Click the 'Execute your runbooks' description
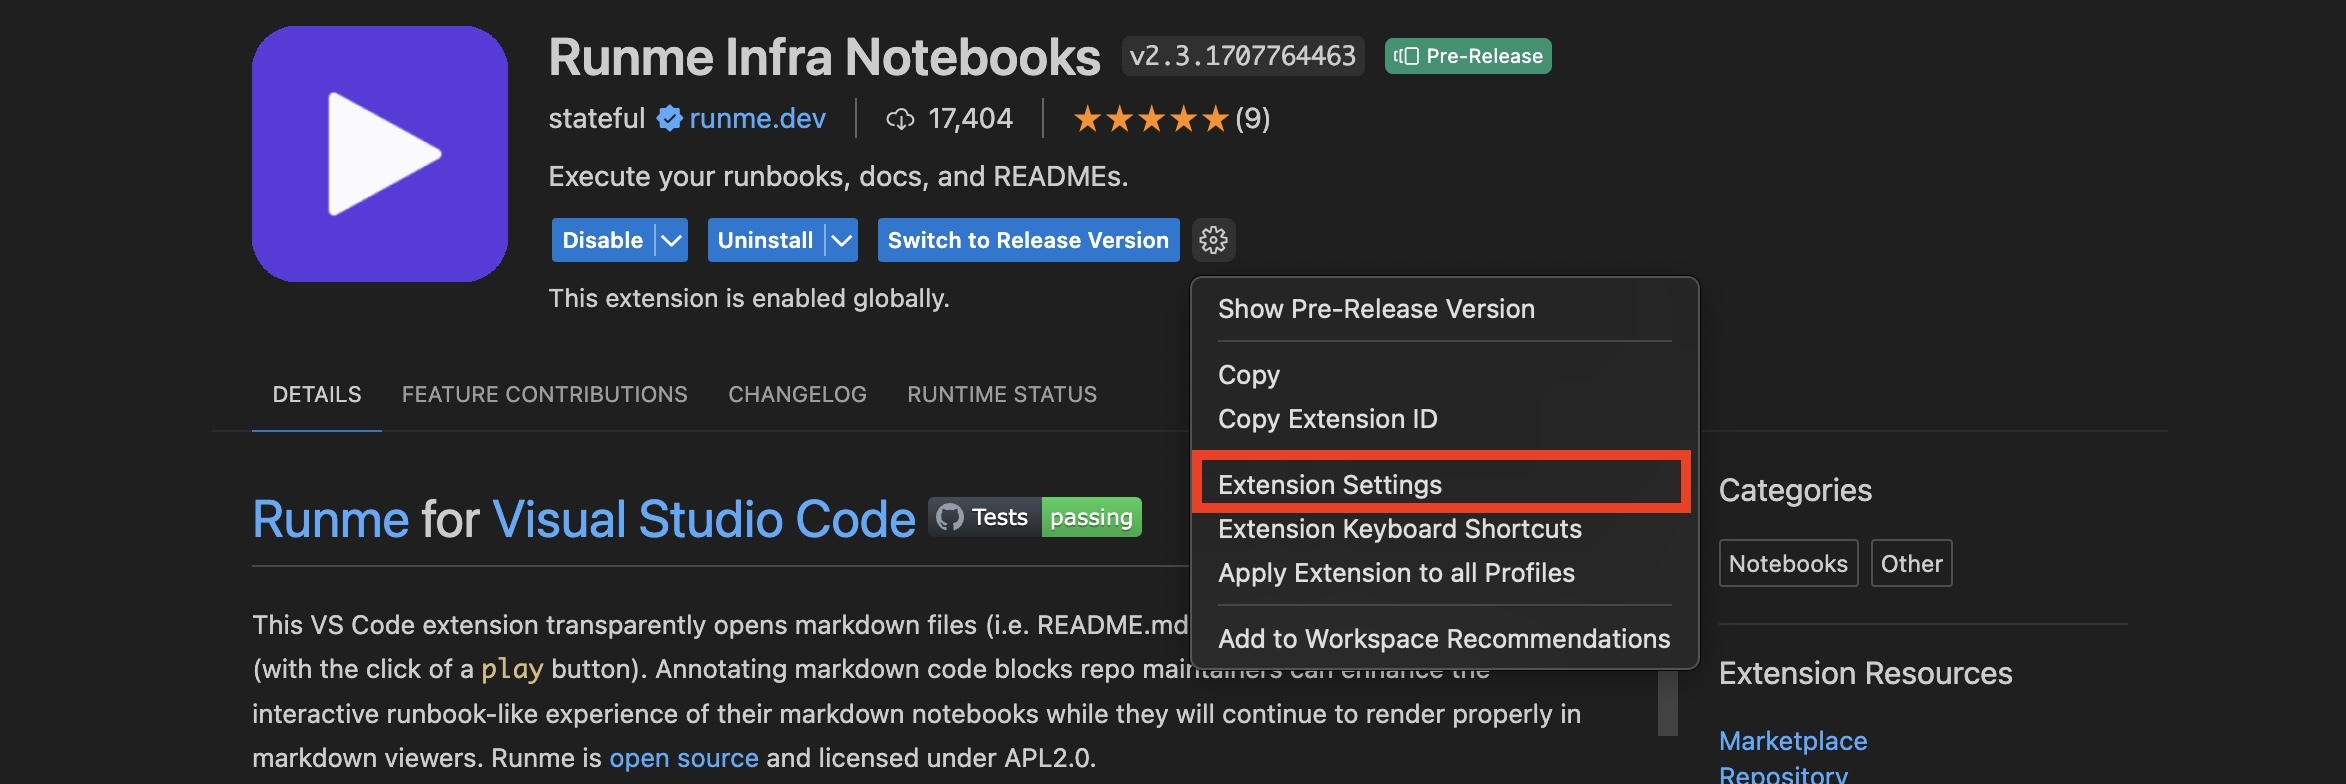 (838, 177)
